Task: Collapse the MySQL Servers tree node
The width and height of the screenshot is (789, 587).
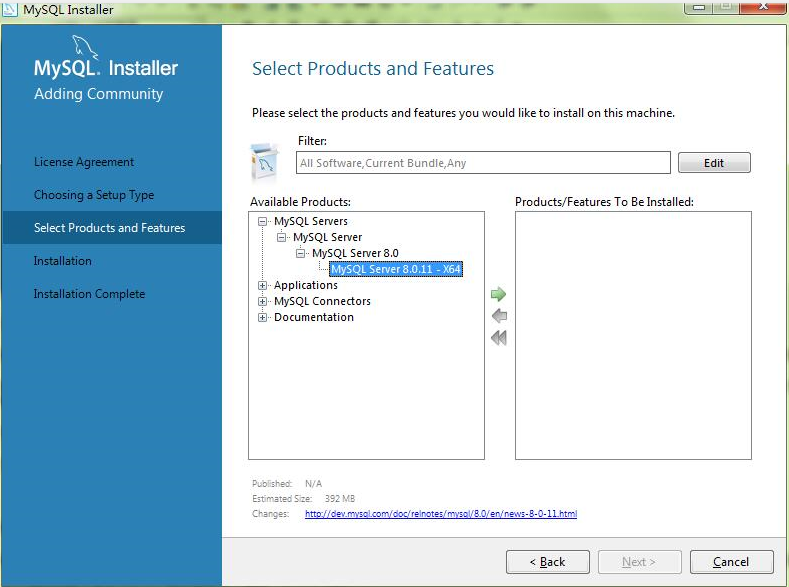Action: (262, 221)
